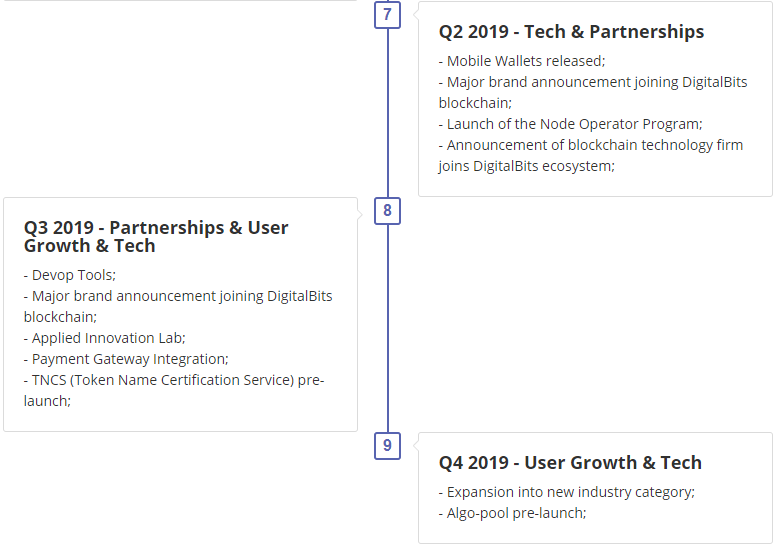Click the vertical timeline line between 7 and 8
This screenshot has width=775, height=545.
click(x=387, y=110)
